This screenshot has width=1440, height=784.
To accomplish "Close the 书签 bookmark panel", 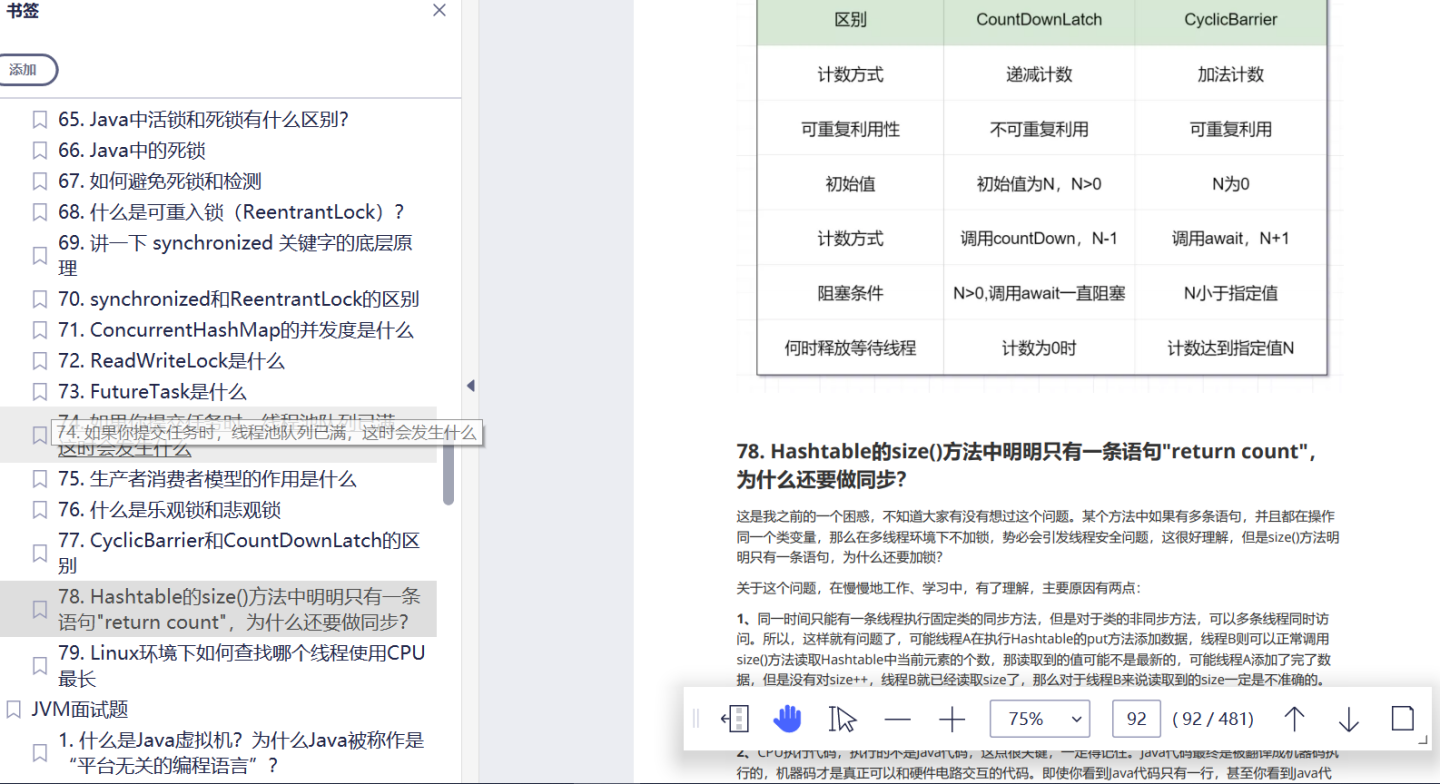I will coord(438,10).
